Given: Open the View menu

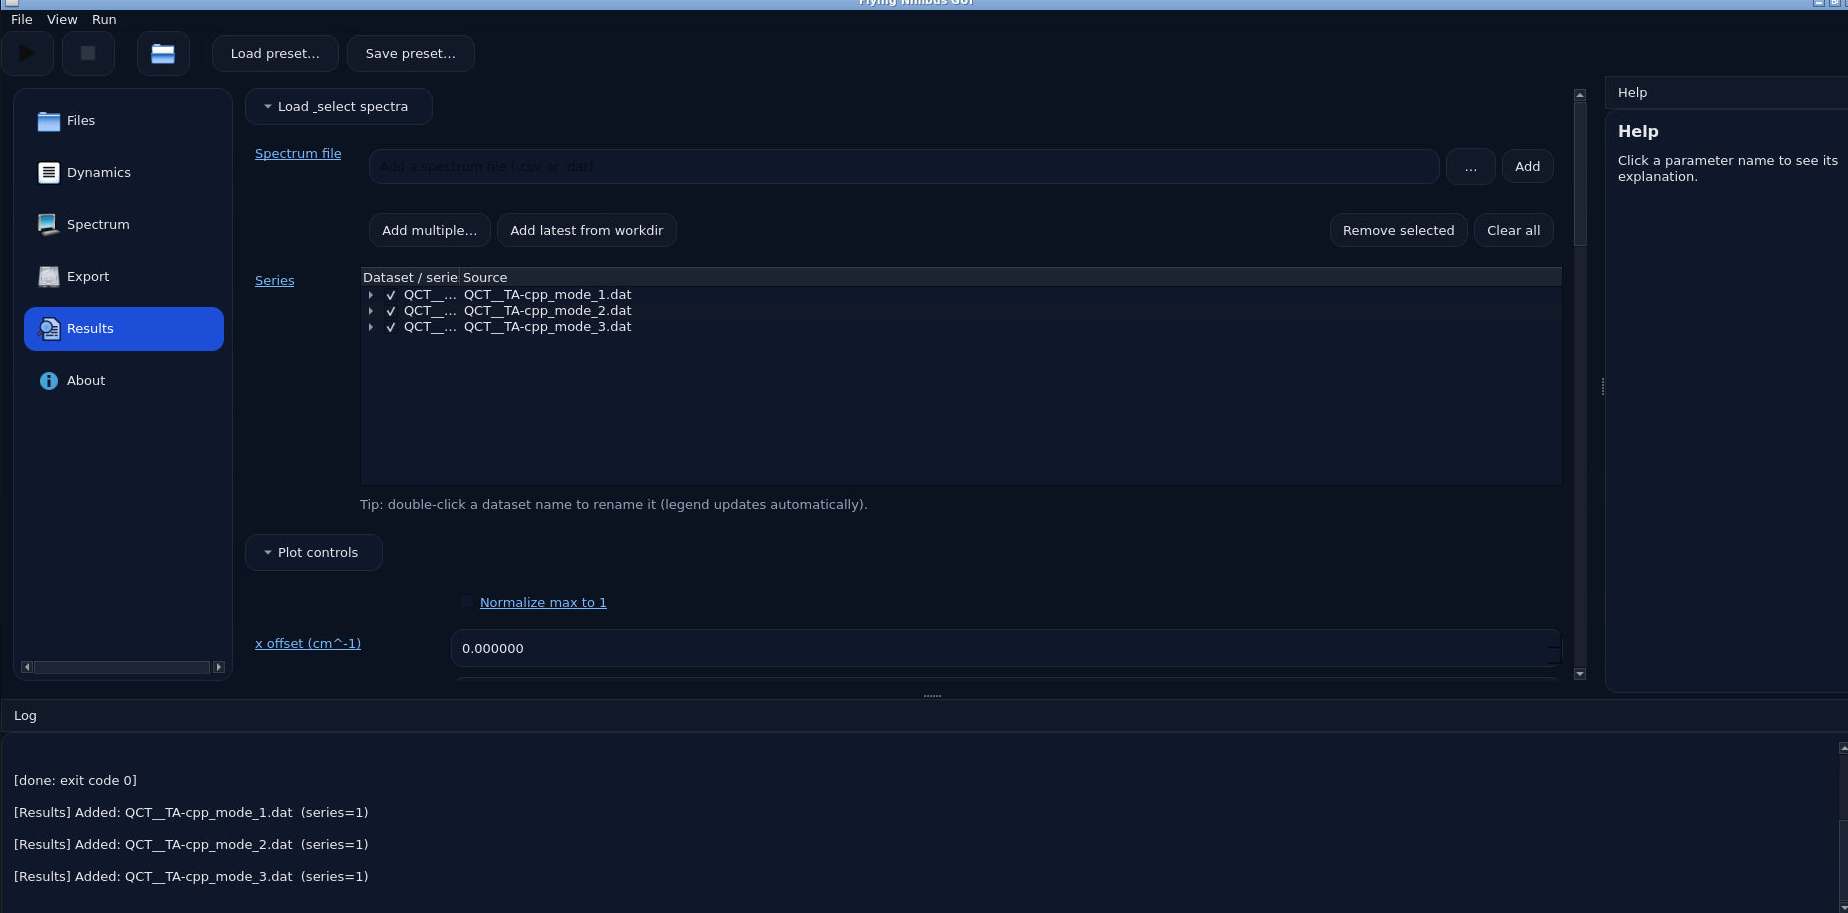Looking at the screenshot, I should (x=62, y=20).
